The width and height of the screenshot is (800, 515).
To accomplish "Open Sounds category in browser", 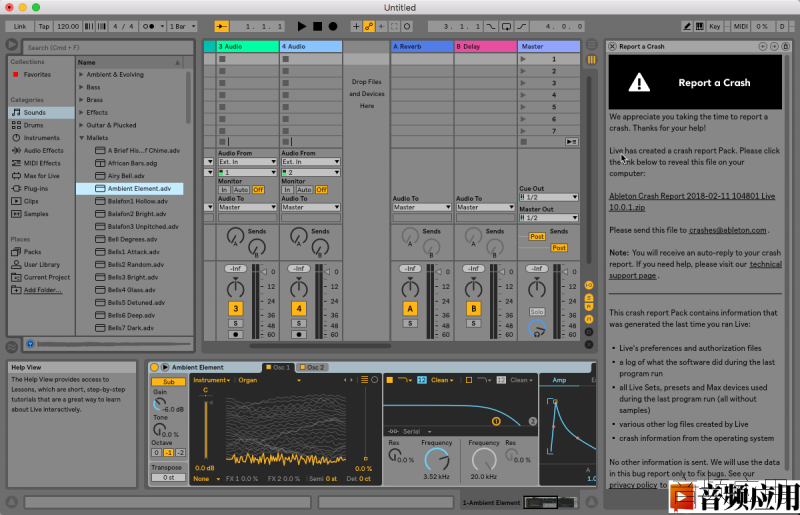I will 34,112.
